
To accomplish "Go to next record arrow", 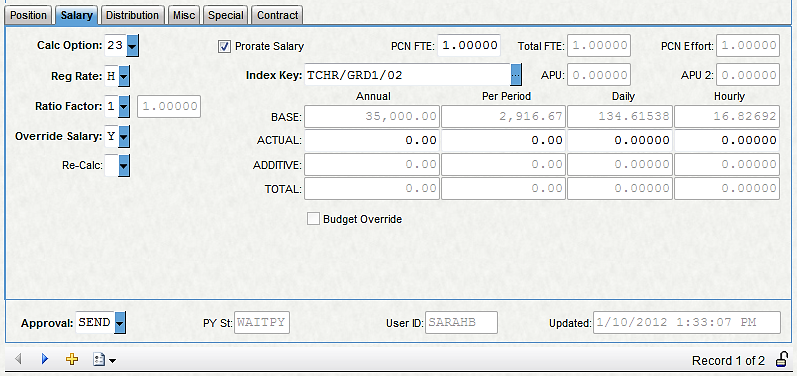I will (45, 360).
